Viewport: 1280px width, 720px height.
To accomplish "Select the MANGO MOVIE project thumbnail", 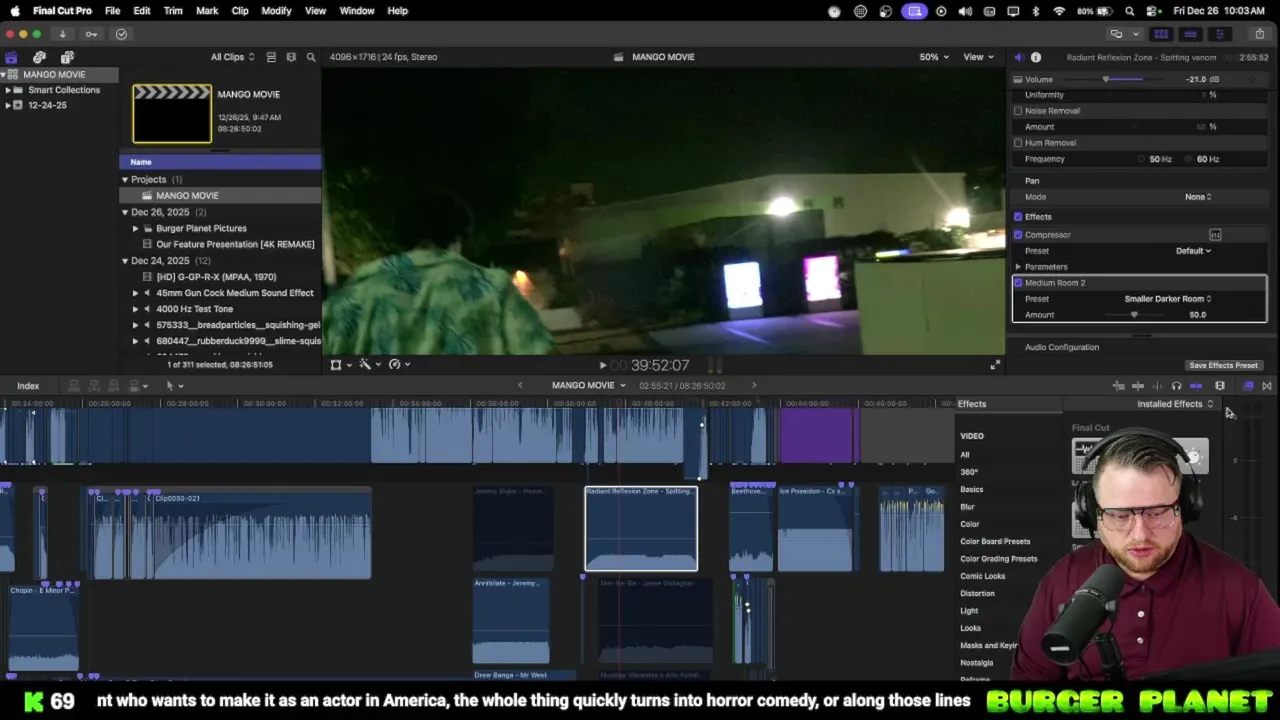I will (172, 114).
